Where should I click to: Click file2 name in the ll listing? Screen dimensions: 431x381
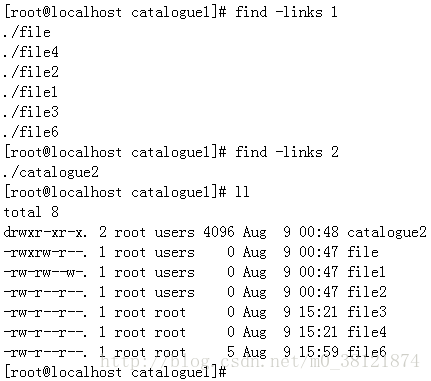(x=367, y=292)
